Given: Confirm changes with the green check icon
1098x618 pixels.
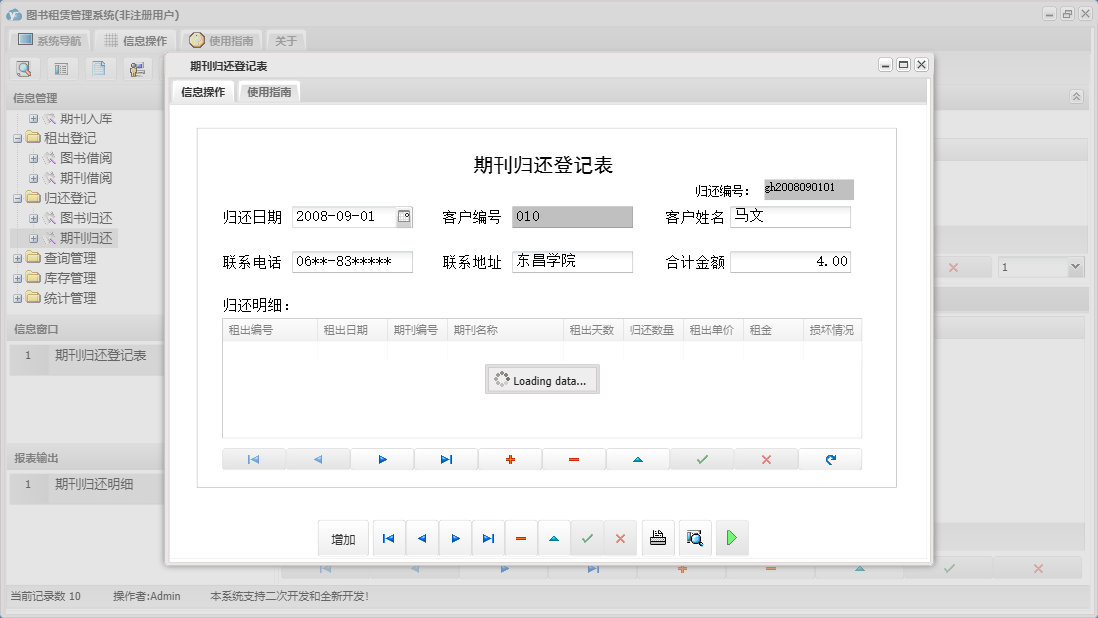Looking at the screenshot, I should [x=701, y=459].
